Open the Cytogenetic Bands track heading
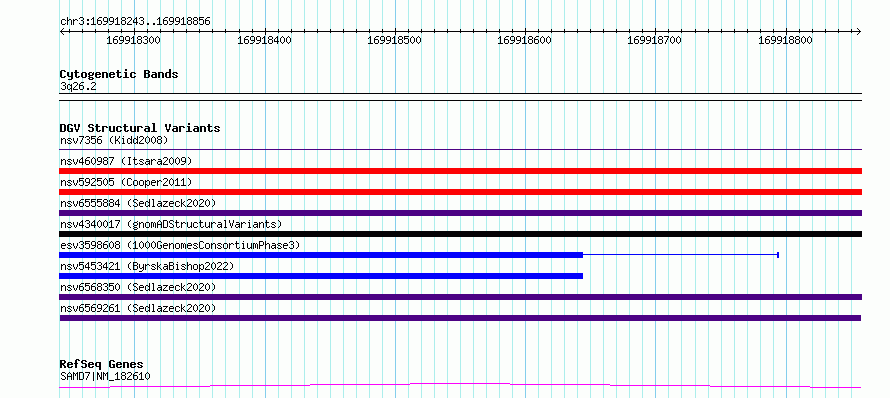Viewport: 890px width, 398px height. click(119, 74)
